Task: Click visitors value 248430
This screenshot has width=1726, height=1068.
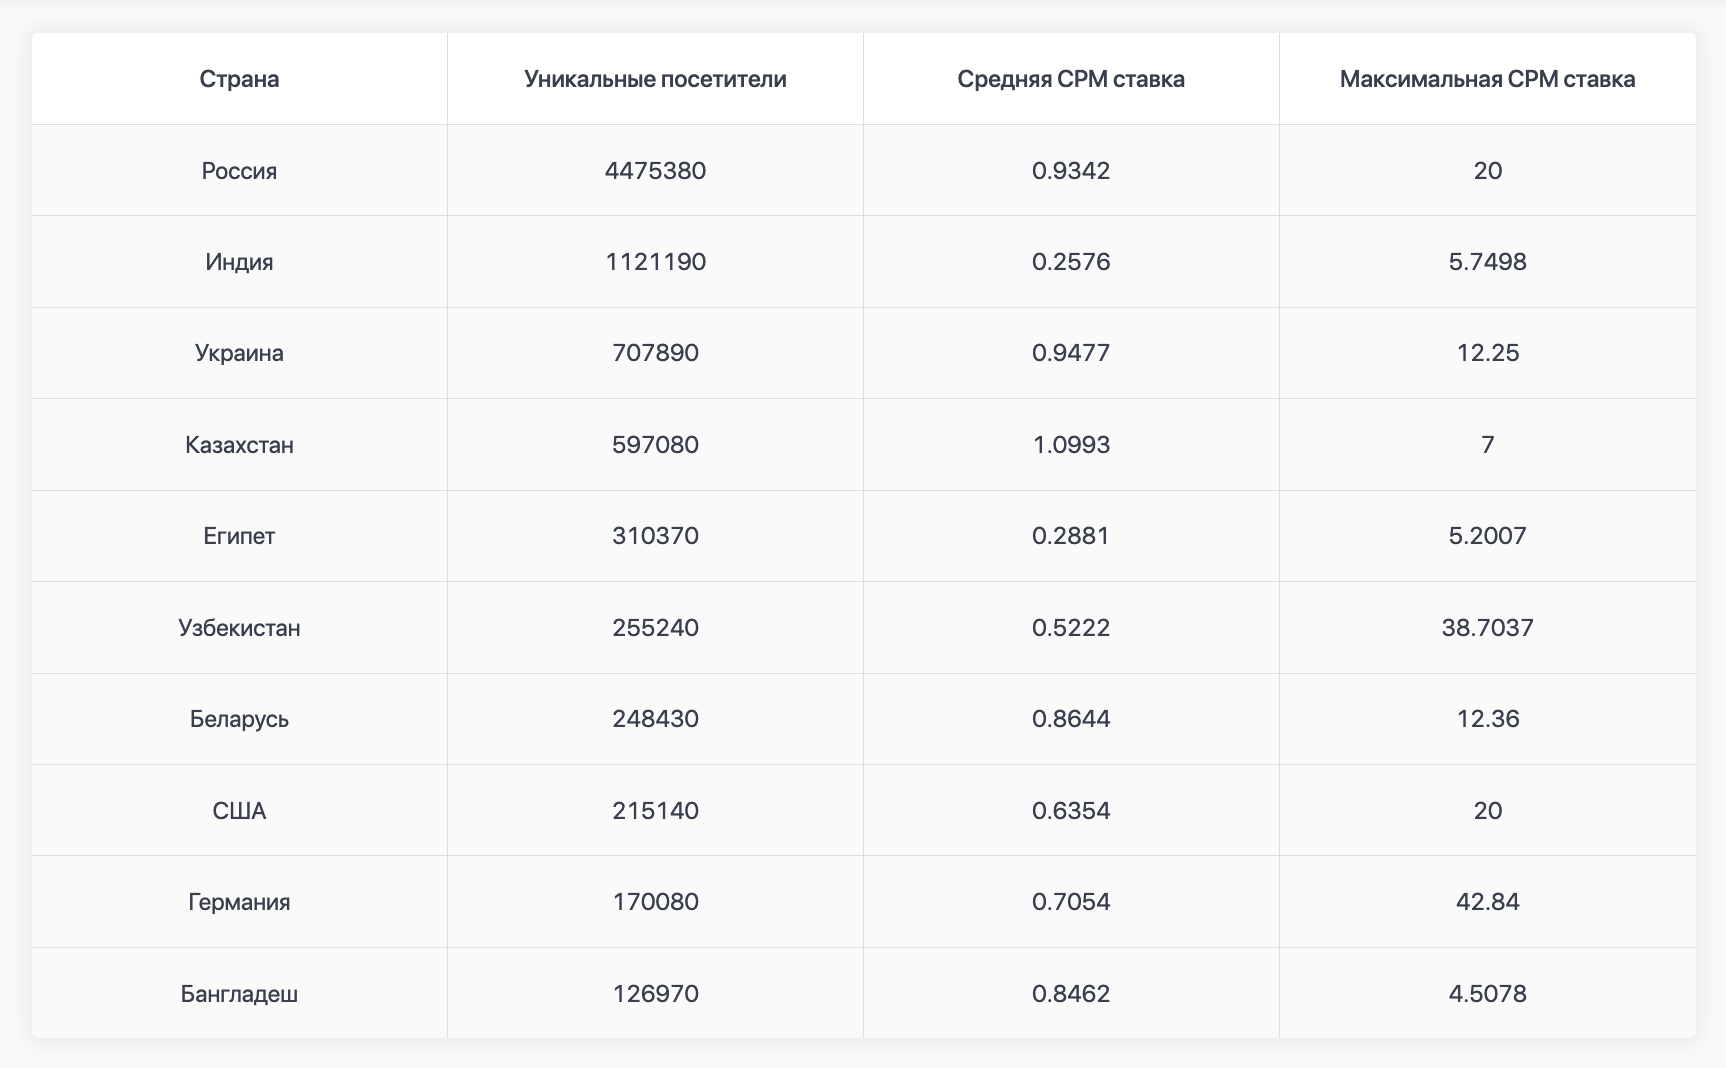Action: coord(655,719)
